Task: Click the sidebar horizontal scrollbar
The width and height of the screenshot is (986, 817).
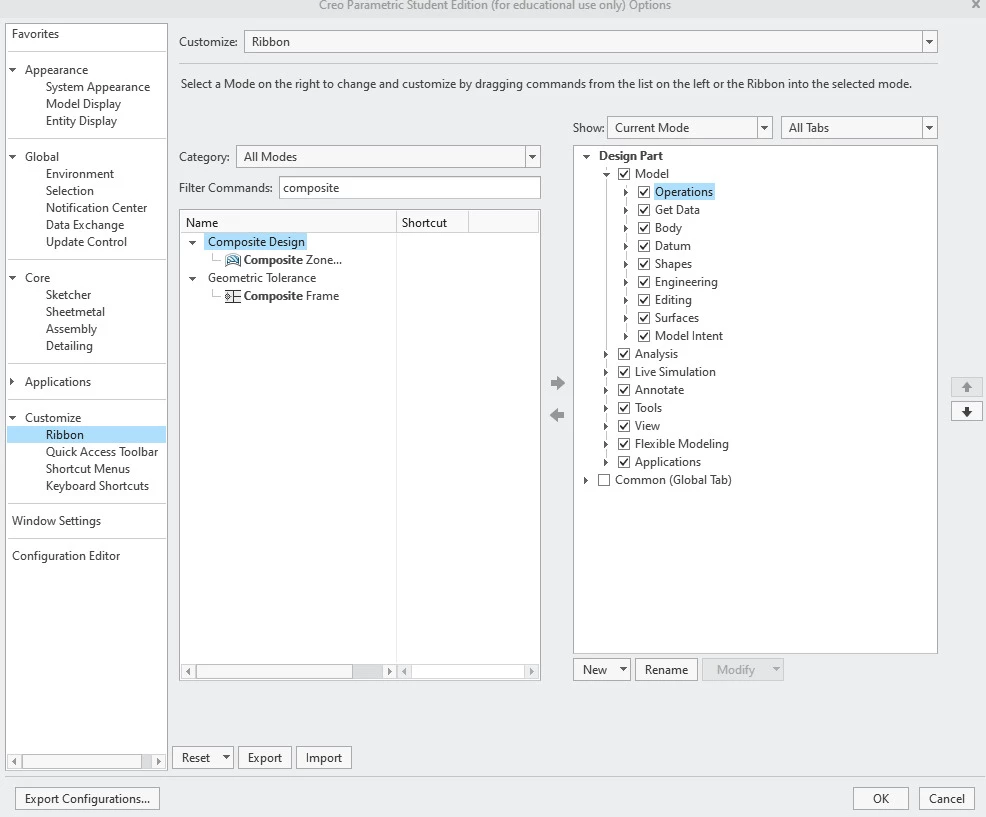Action: (x=82, y=761)
